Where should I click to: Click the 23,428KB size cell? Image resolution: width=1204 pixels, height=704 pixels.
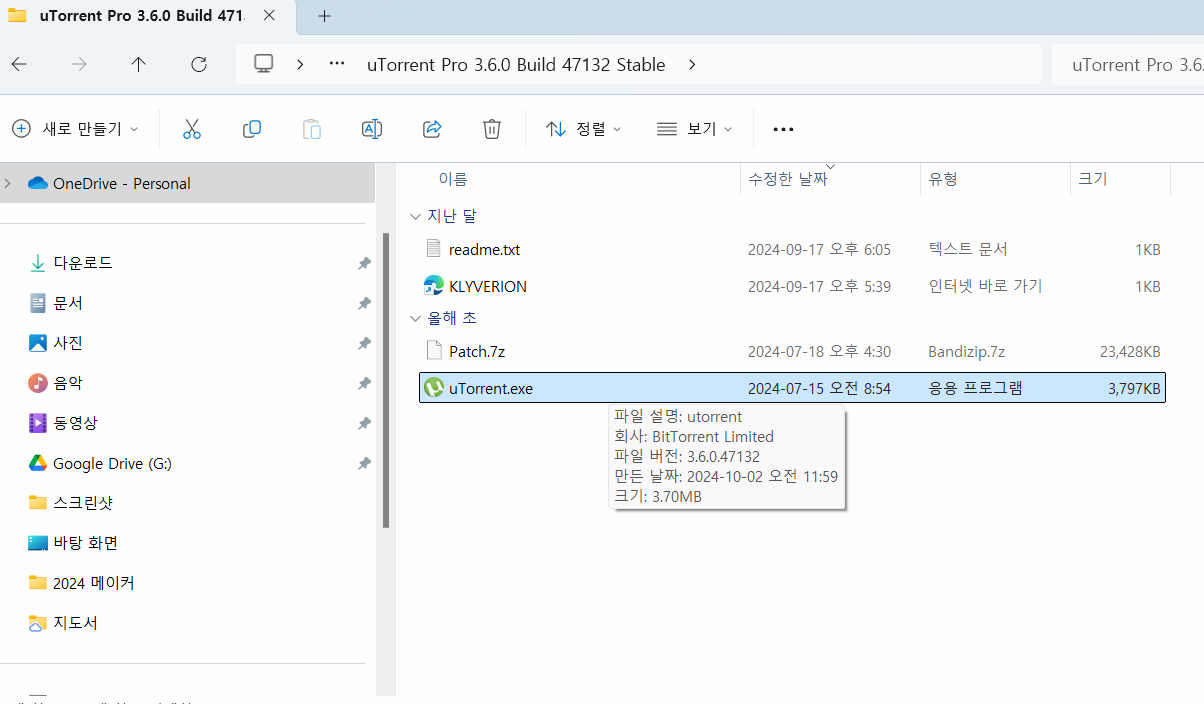click(x=1129, y=351)
